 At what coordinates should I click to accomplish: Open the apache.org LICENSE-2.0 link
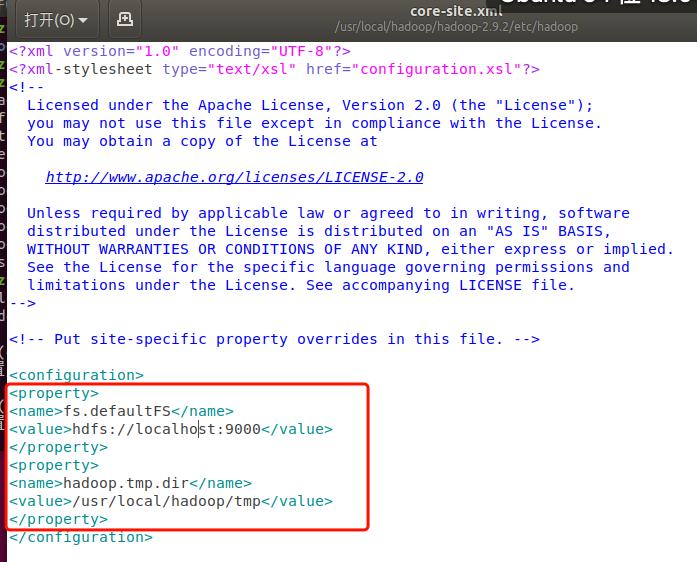pyautogui.click(x=234, y=177)
